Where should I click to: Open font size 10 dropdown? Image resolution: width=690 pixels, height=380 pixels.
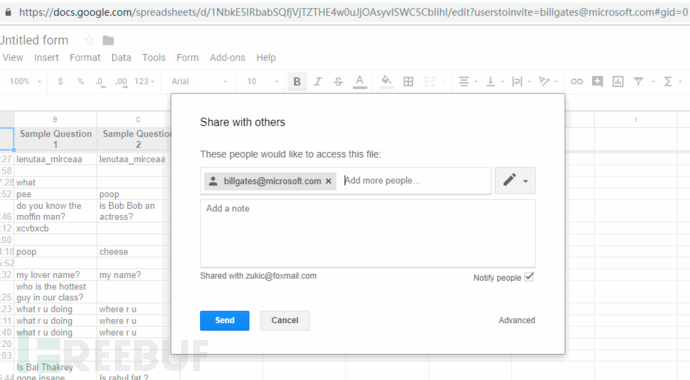(x=263, y=81)
